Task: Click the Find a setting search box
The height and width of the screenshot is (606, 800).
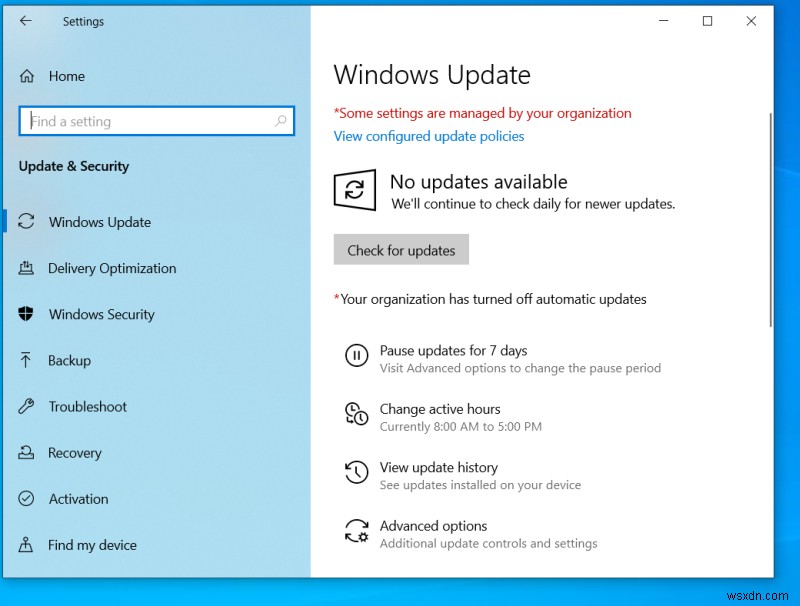Action: [x=156, y=120]
